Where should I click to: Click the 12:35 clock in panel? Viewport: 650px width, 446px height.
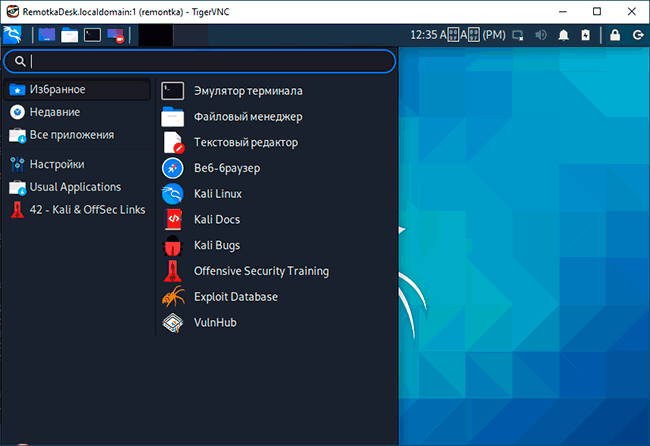pos(458,35)
